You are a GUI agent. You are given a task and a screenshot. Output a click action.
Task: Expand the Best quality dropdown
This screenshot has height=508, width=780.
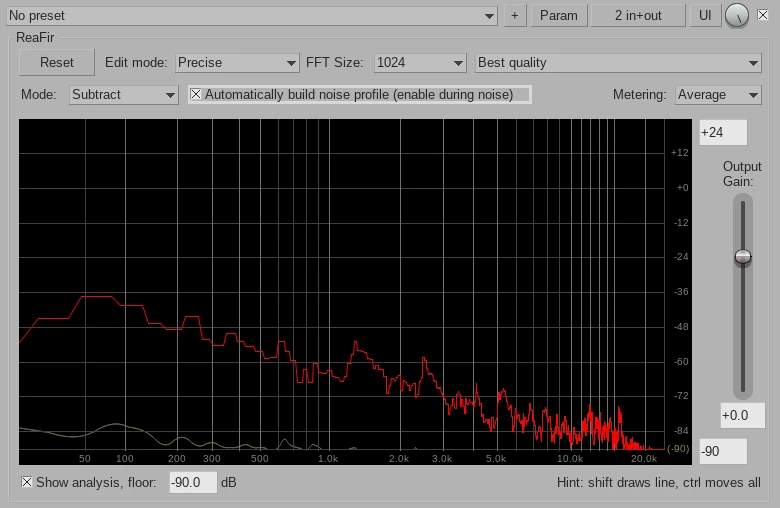coord(618,63)
